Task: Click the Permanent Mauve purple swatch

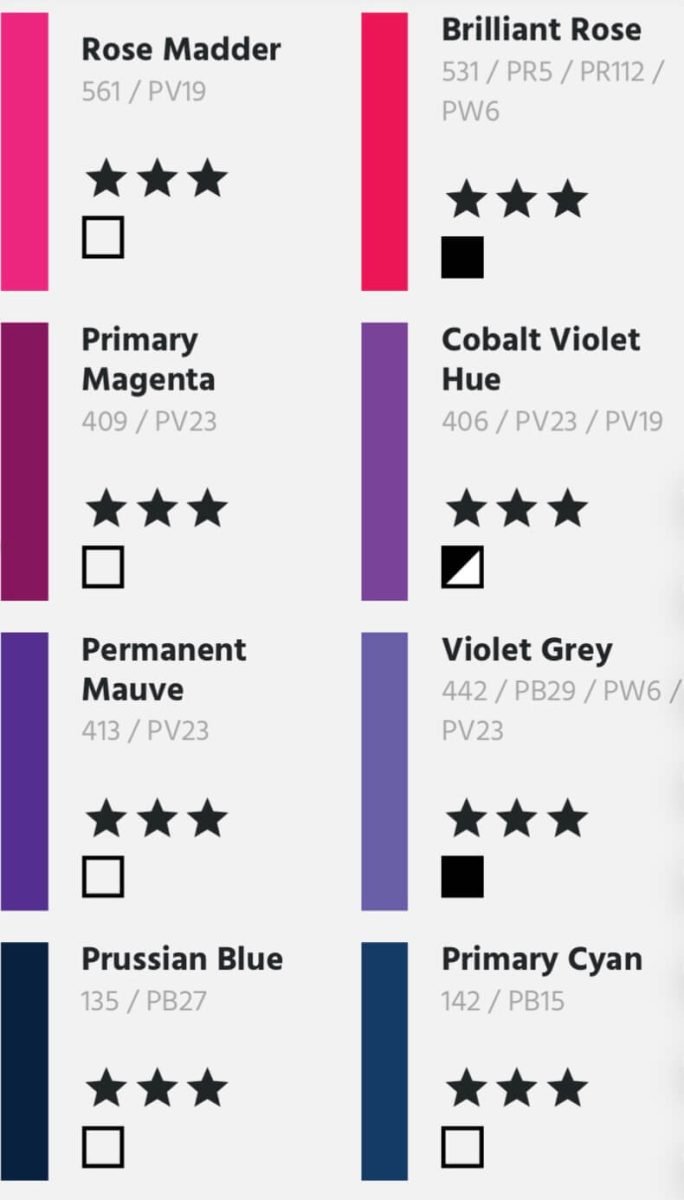Action: point(24,770)
